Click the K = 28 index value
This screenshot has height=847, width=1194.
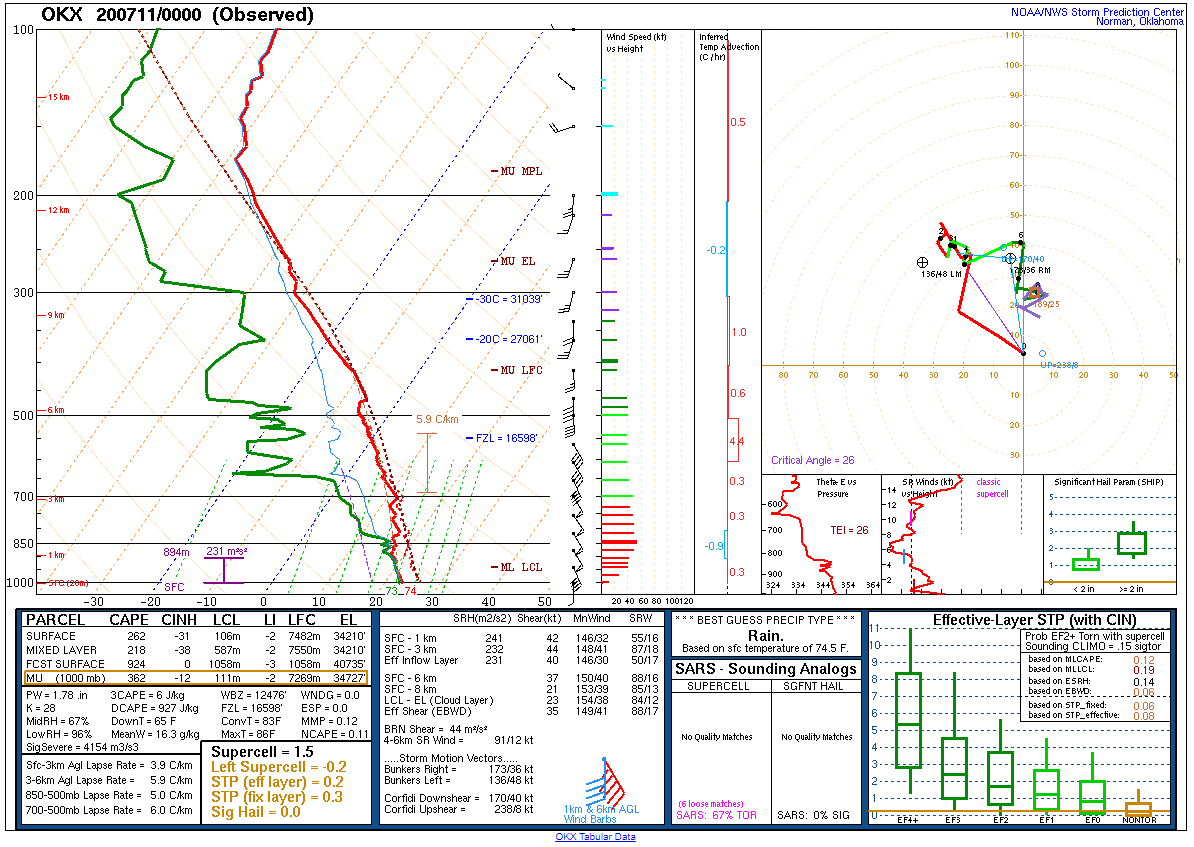(41, 708)
